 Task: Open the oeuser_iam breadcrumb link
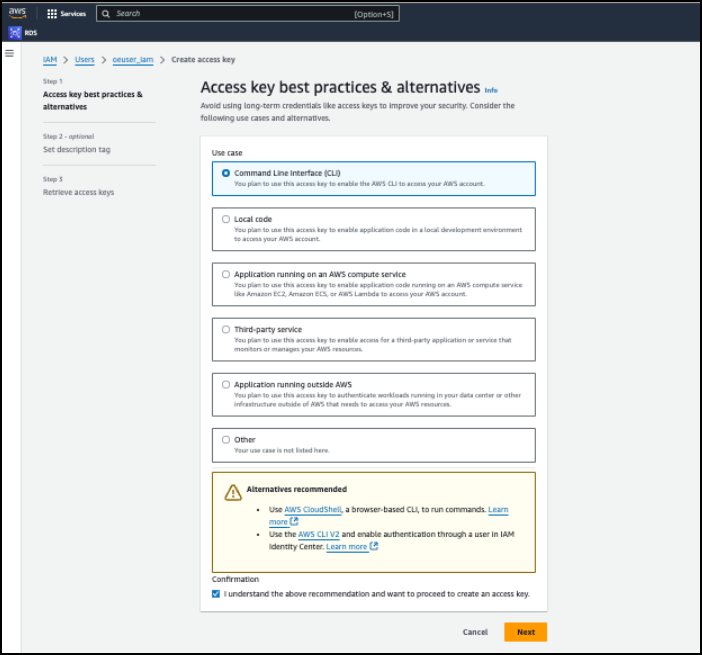[x=132, y=60]
